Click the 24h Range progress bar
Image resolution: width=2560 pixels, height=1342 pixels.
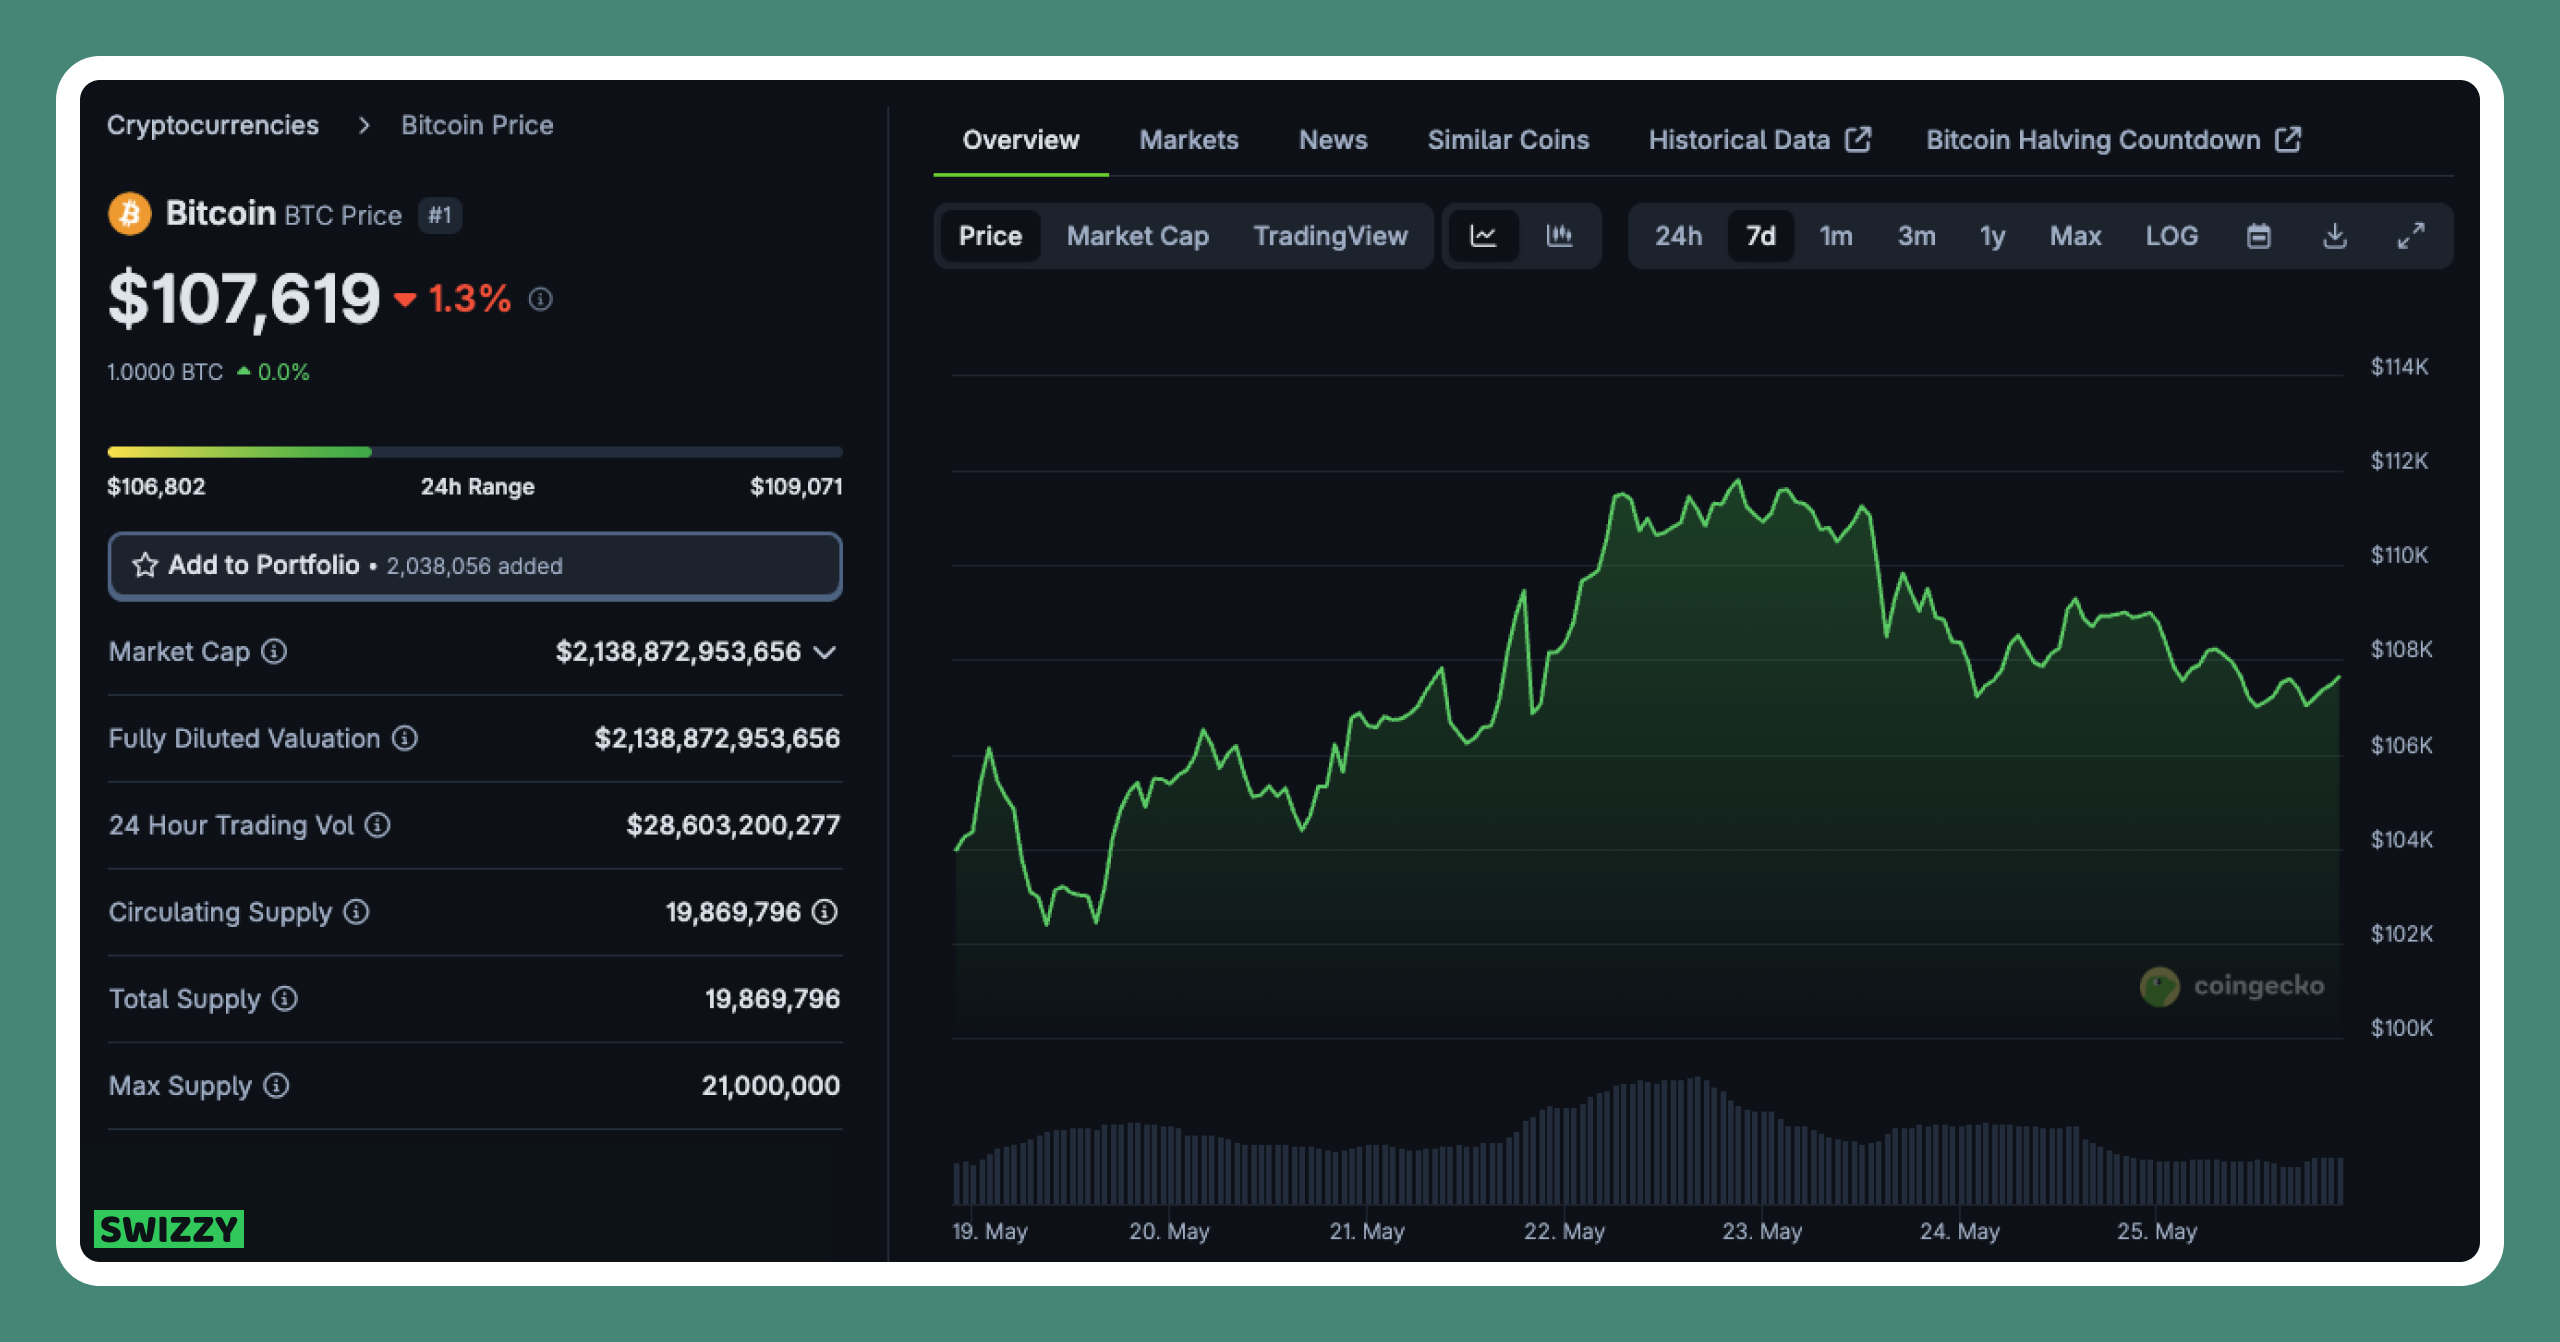coord(475,452)
